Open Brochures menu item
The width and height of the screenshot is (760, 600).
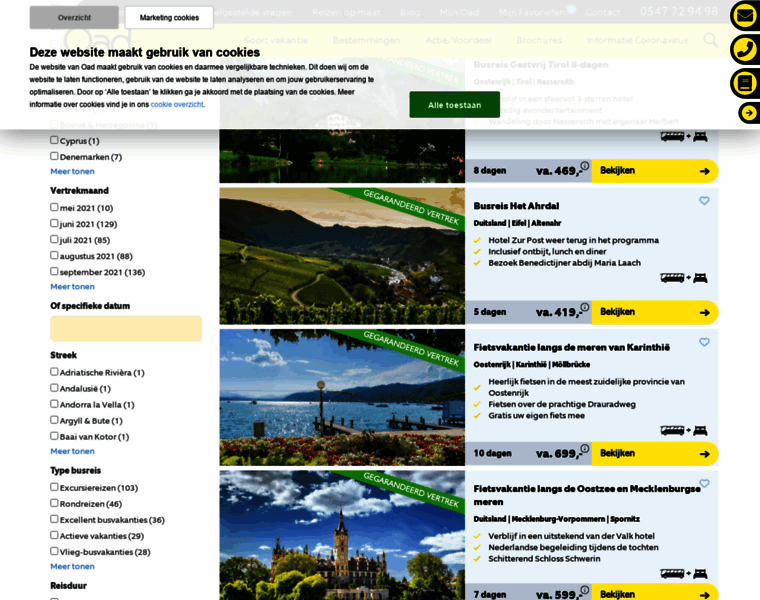pos(539,40)
